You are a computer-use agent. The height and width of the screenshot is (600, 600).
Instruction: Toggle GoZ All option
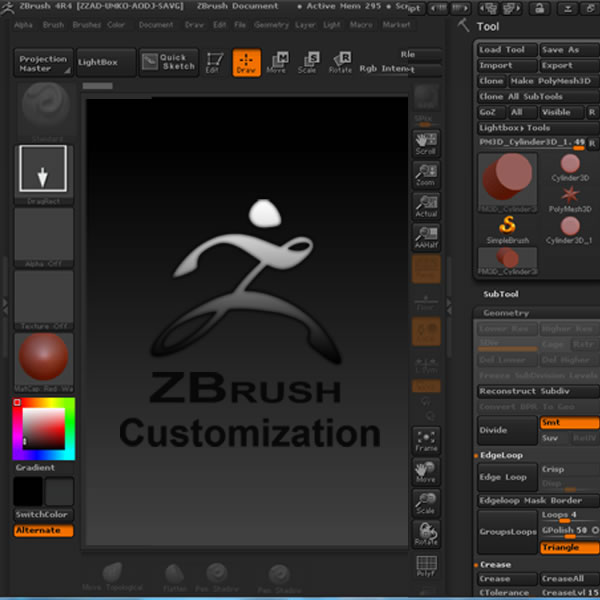click(x=523, y=112)
